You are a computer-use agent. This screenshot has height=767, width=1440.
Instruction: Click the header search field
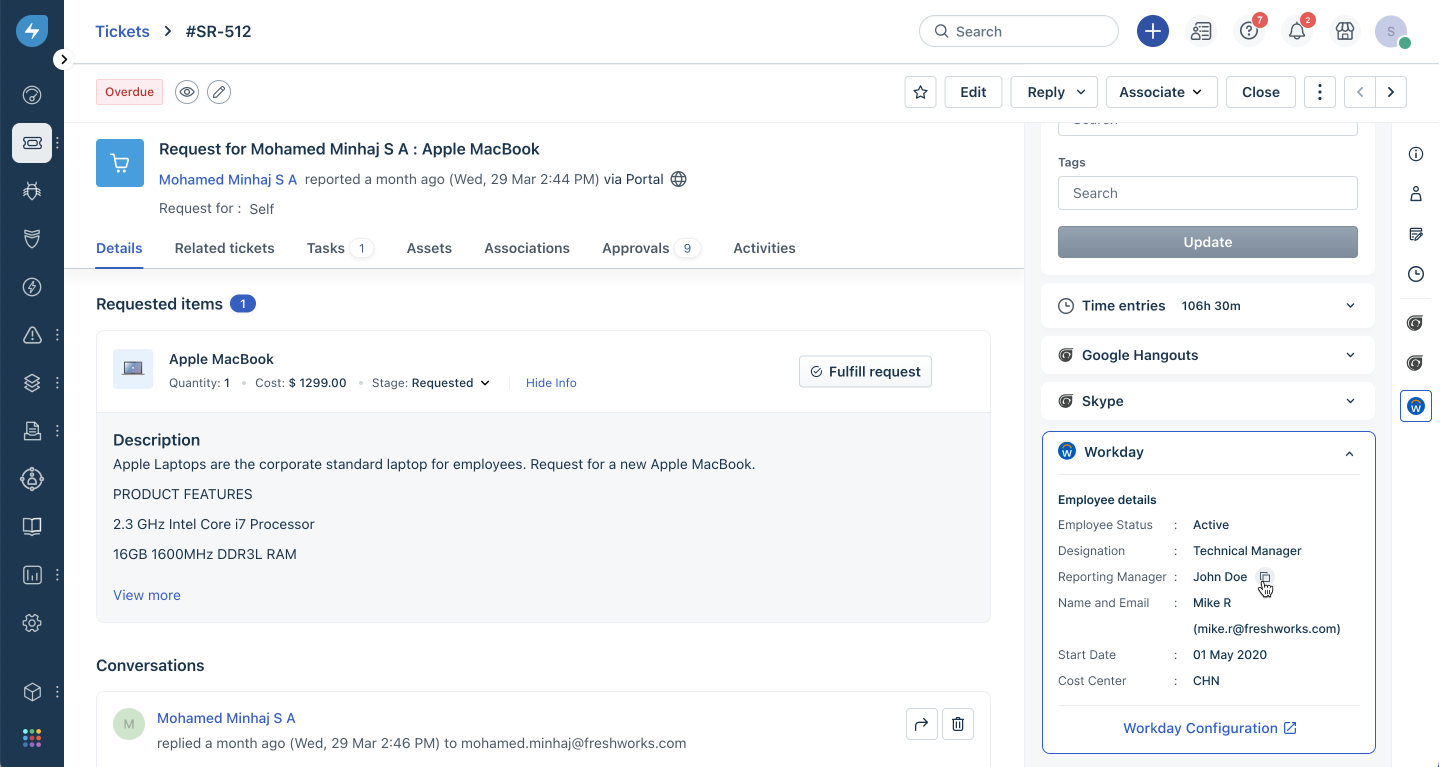coord(1018,31)
